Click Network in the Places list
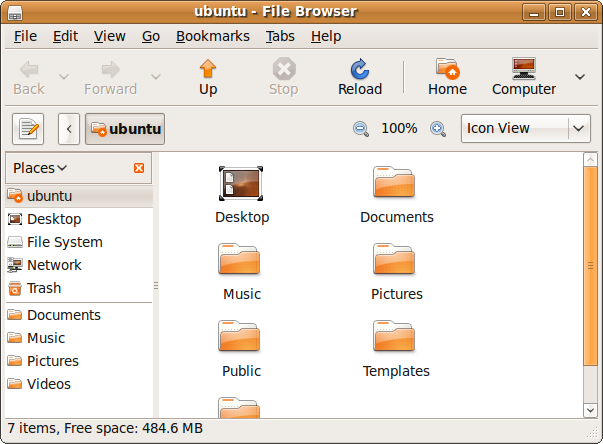603x444 pixels. point(54,265)
